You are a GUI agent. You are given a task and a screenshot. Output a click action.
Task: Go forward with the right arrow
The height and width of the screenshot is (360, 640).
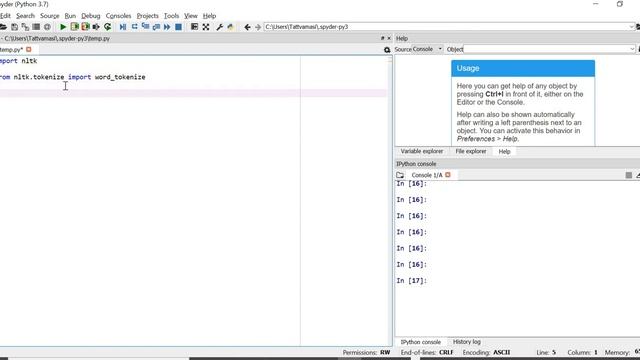click(258, 27)
